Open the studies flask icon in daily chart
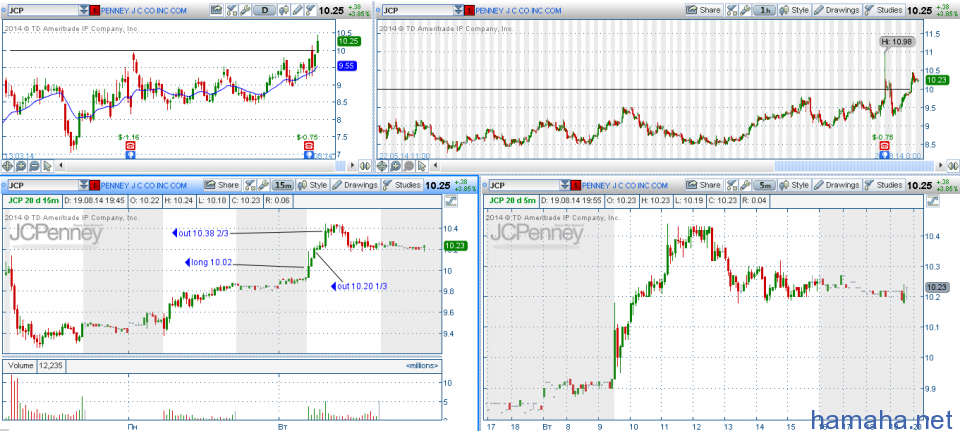The width and height of the screenshot is (960, 431). pos(310,10)
